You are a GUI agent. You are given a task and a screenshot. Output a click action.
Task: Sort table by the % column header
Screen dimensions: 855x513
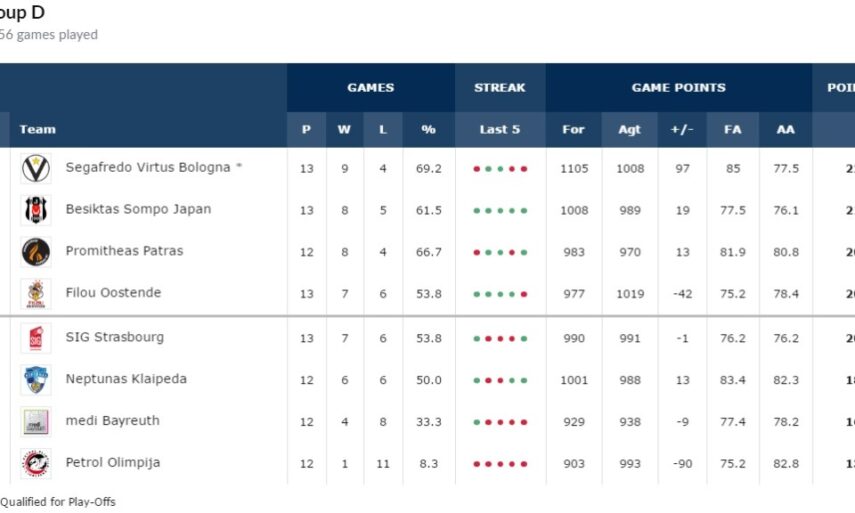point(429,129)
